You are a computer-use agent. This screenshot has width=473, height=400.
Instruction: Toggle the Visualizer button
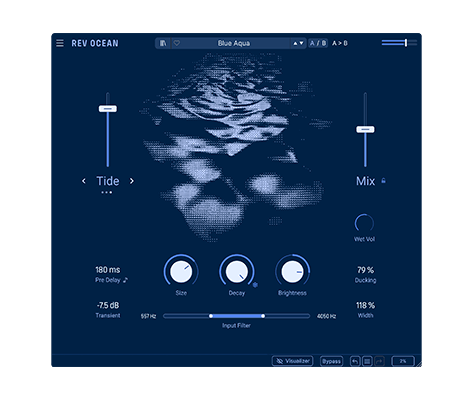pos(292,361)
